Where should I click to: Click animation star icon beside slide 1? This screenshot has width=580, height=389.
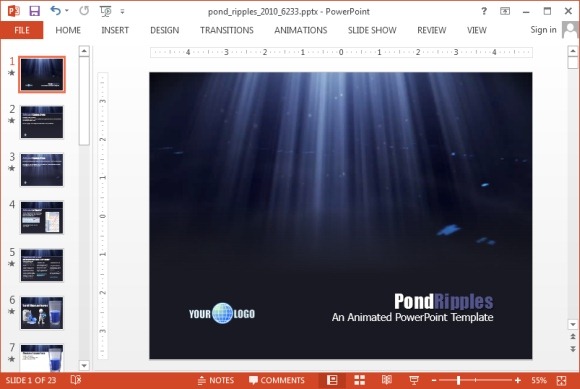(11, 73)
